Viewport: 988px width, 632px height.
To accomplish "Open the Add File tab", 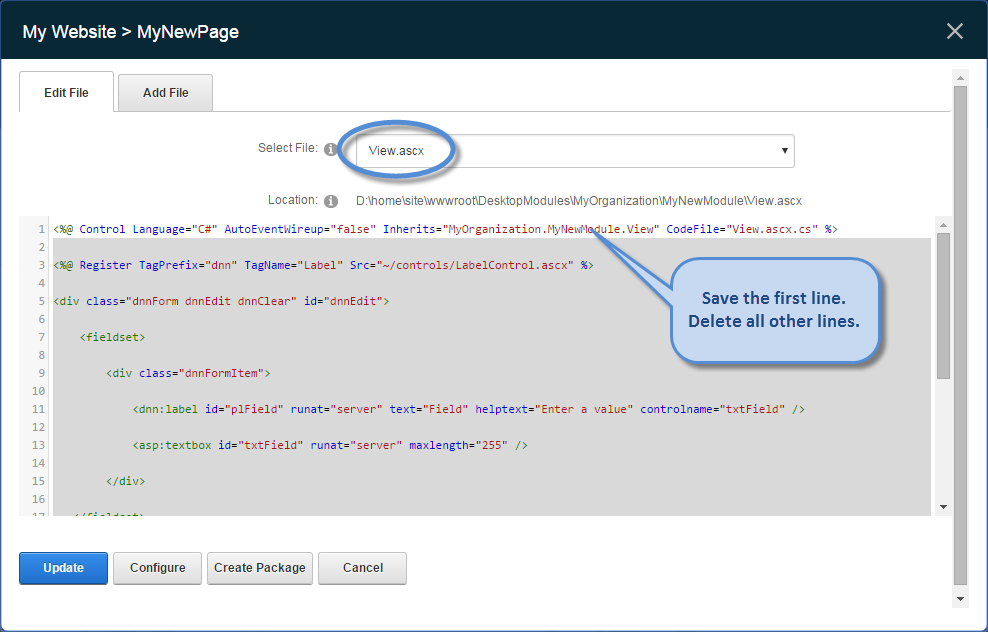I will pyautogui.click(x=165, y=93).
